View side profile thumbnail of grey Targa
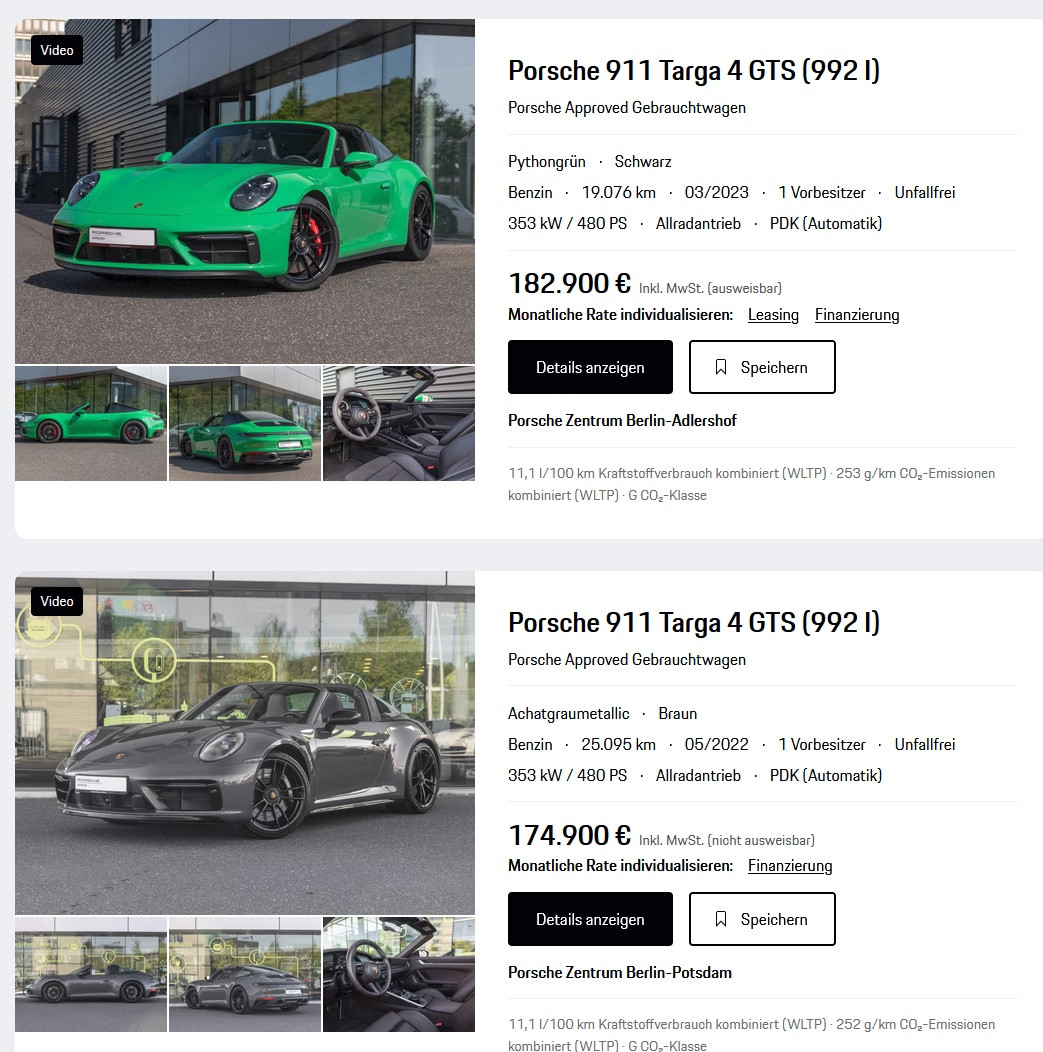This screenshot has height=1052, width=1043. pyautogui.click(x=91, y=975)
